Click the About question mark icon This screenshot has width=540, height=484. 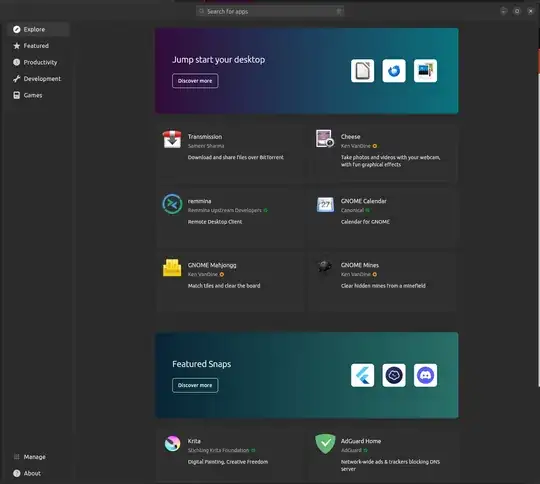pos(17,473)
